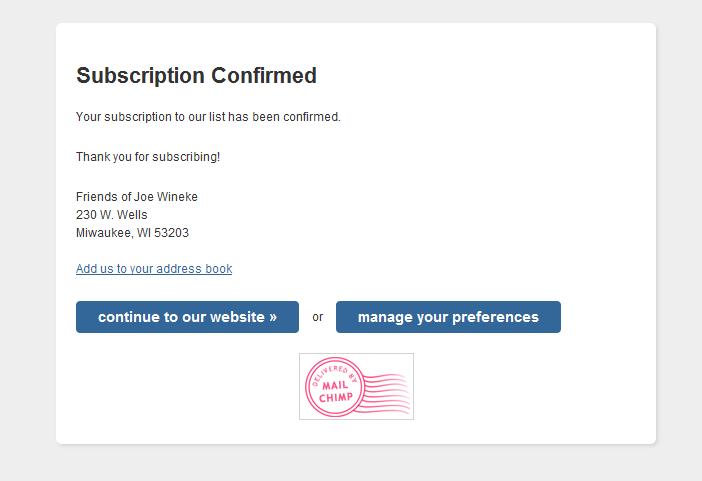Click the word MAIL inside the stamp
This screenshot has height=481, width=702.
tap(335, 385)
